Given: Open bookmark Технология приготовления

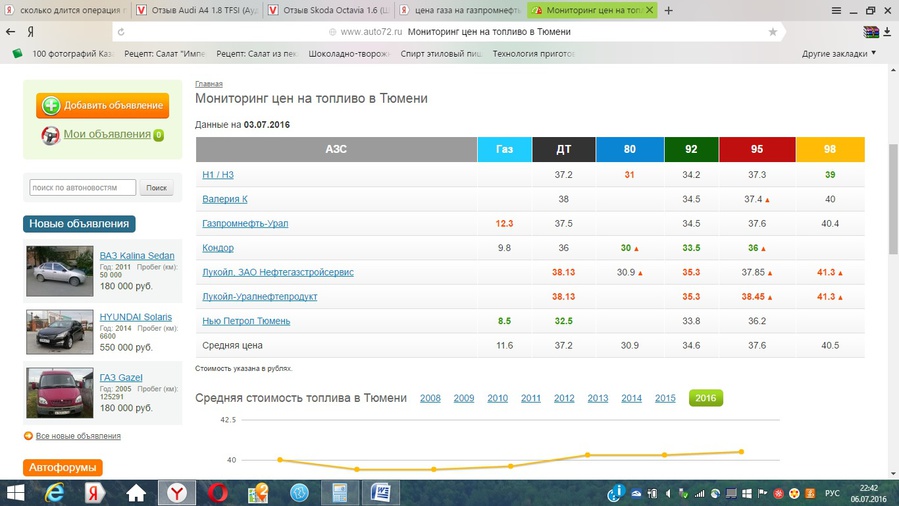Looking at the screenshot, I should pyautogui.click(x=533, y=53).
